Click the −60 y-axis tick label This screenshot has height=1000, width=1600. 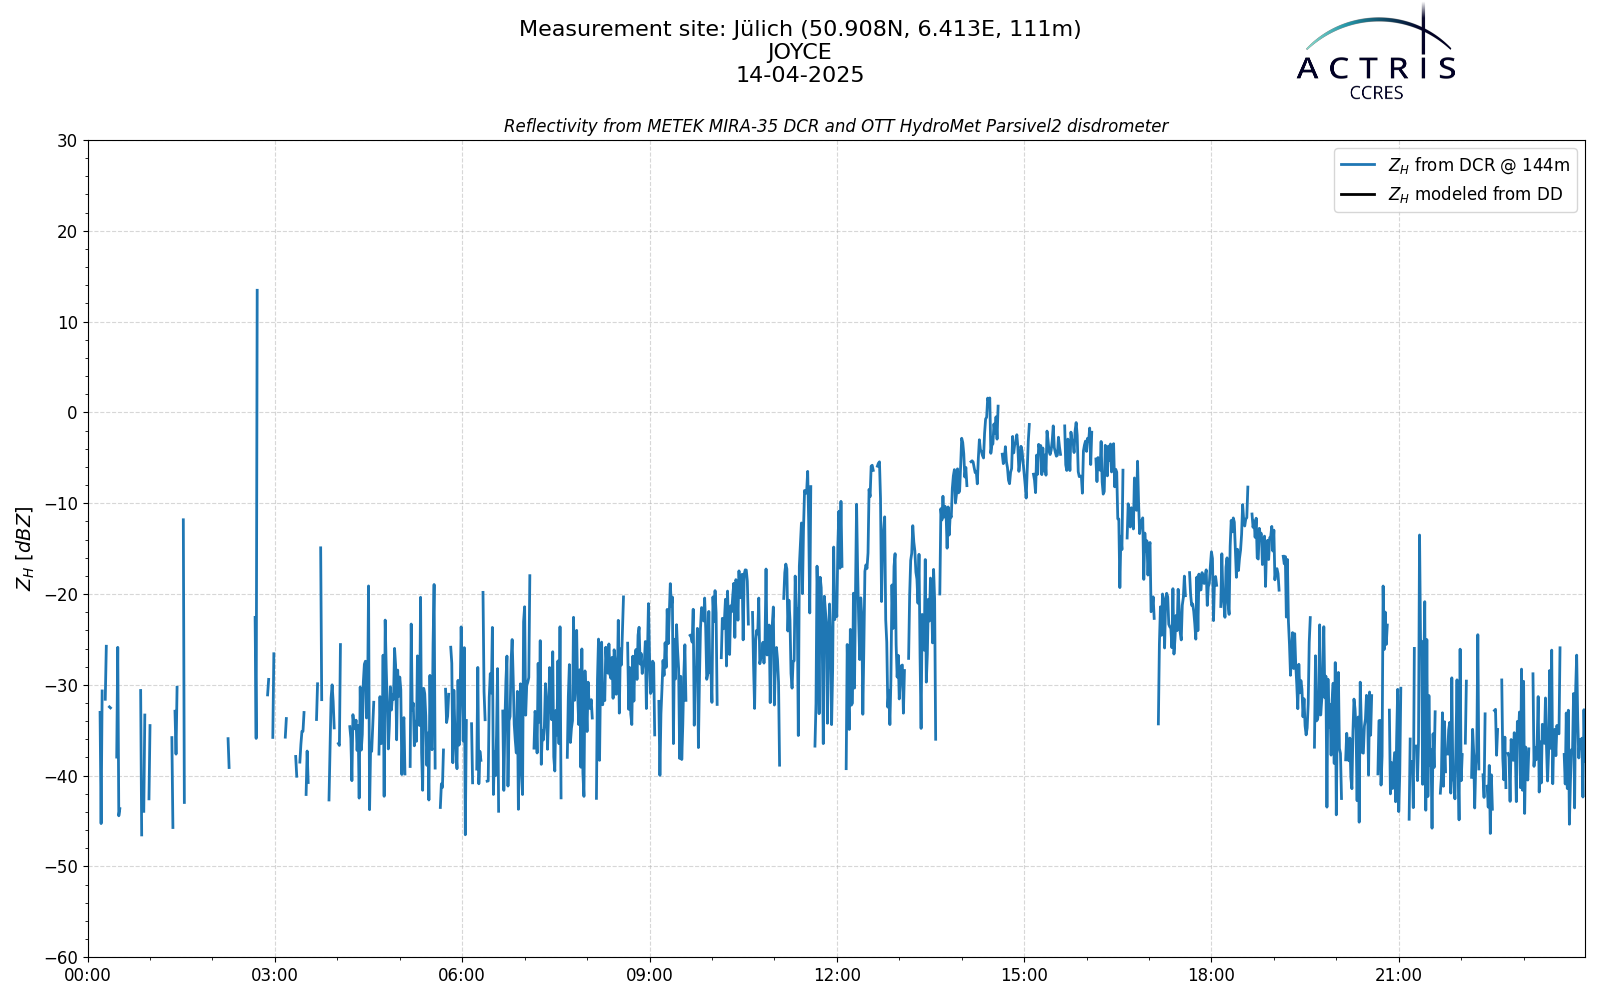[x=61, y=957]
